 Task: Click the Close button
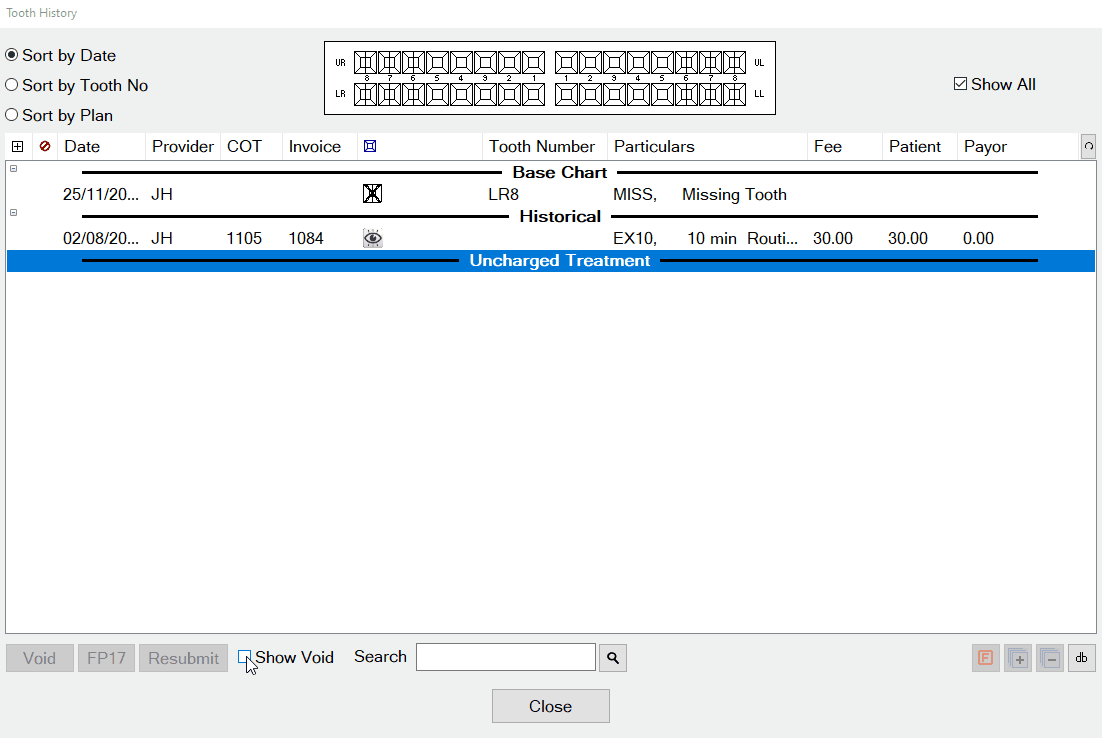tap(550, 706)
